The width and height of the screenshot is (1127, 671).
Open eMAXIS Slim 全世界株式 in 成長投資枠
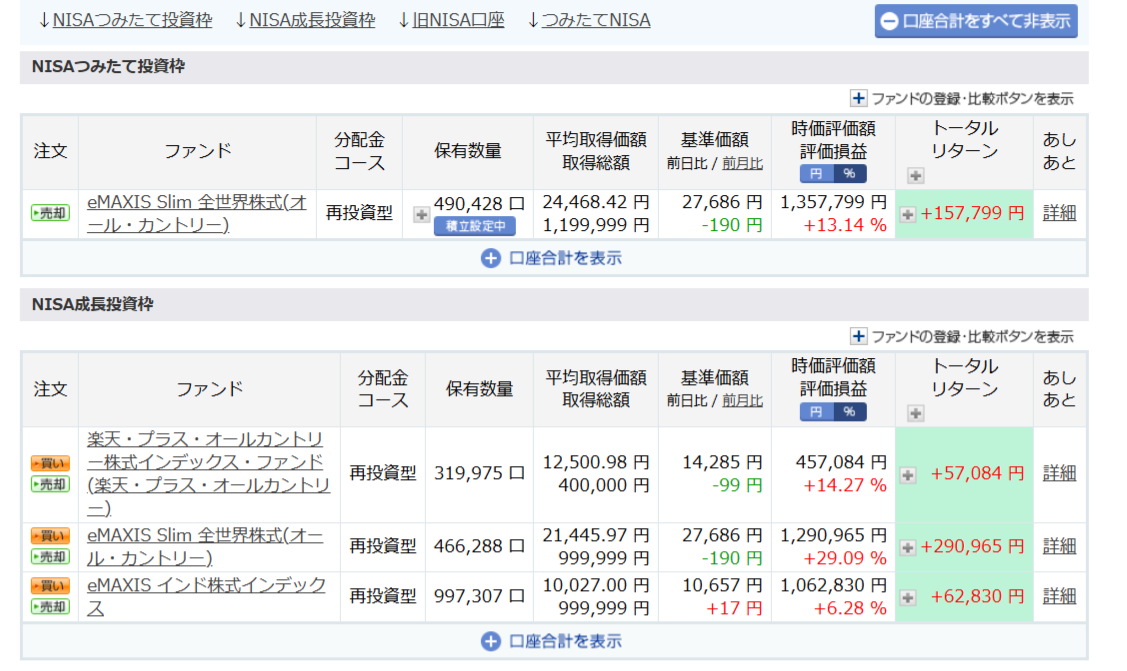(x=205, y=547)
